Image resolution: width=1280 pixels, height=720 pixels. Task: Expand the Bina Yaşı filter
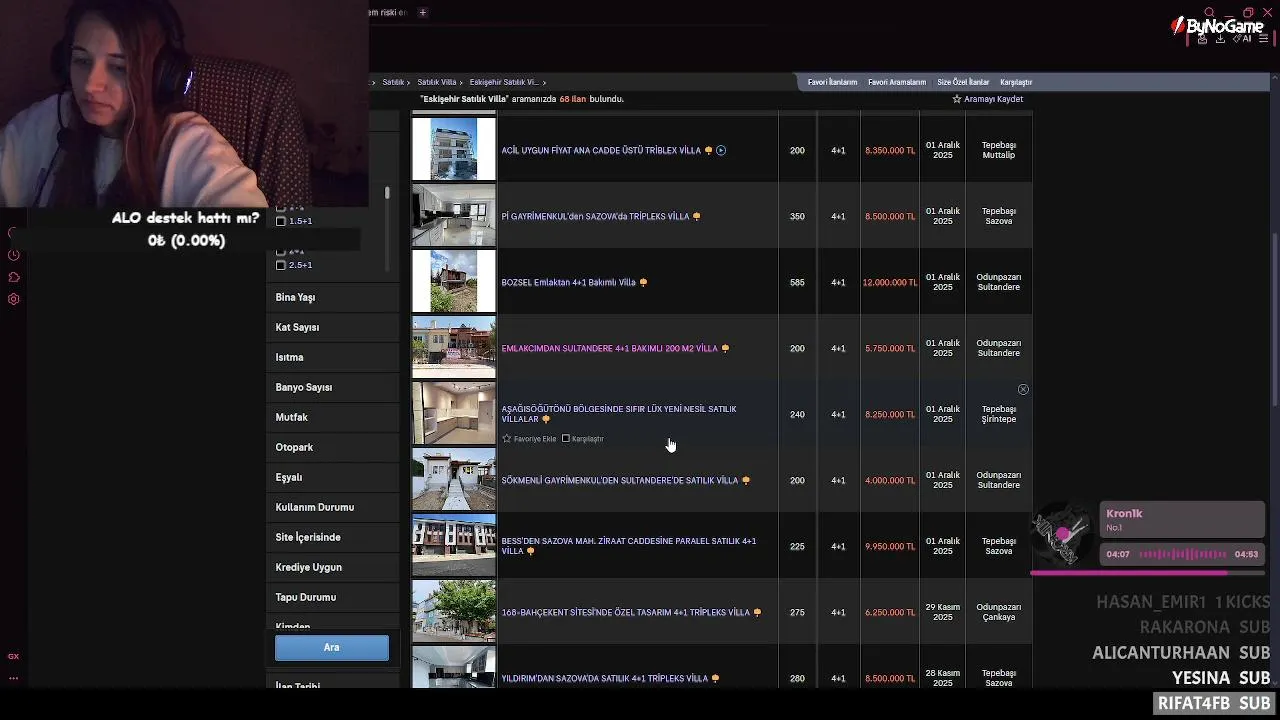point(333,297)
